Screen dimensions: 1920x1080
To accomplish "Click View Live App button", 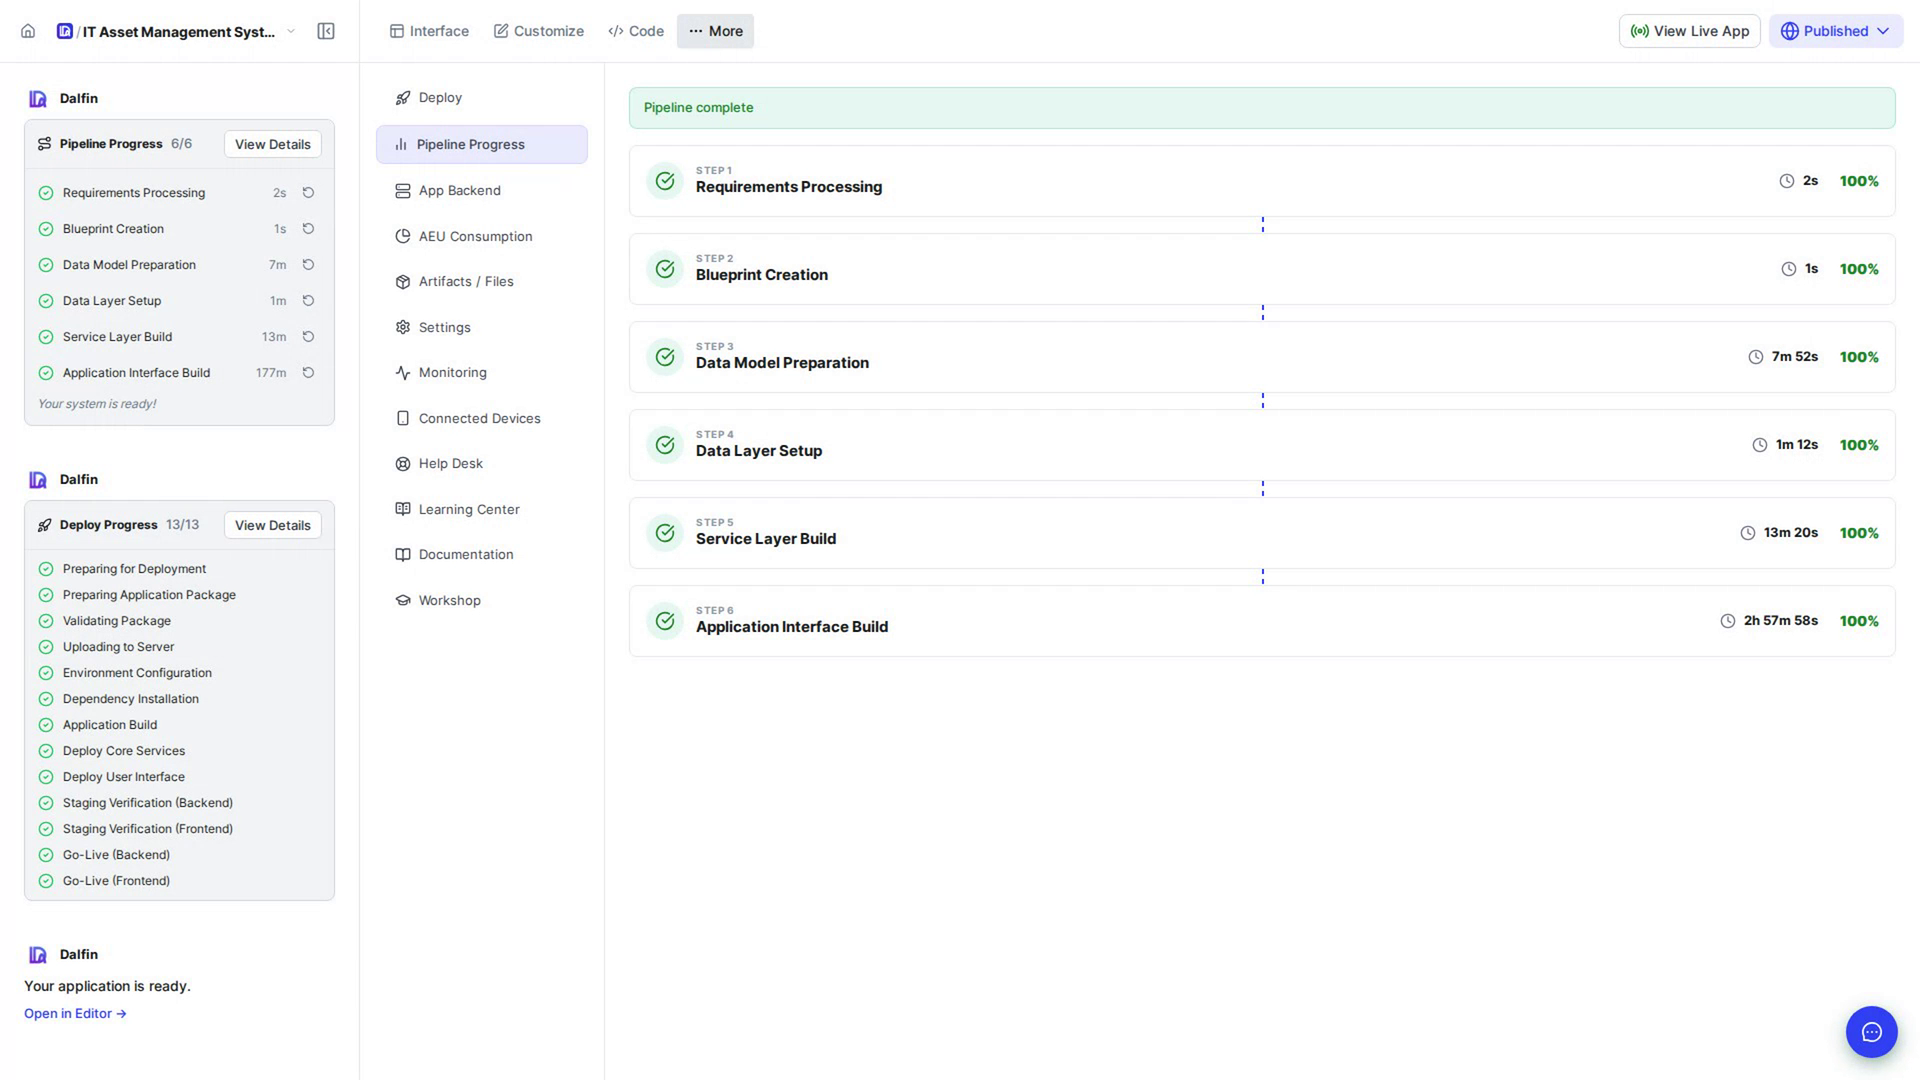I will click(1689, 31).
